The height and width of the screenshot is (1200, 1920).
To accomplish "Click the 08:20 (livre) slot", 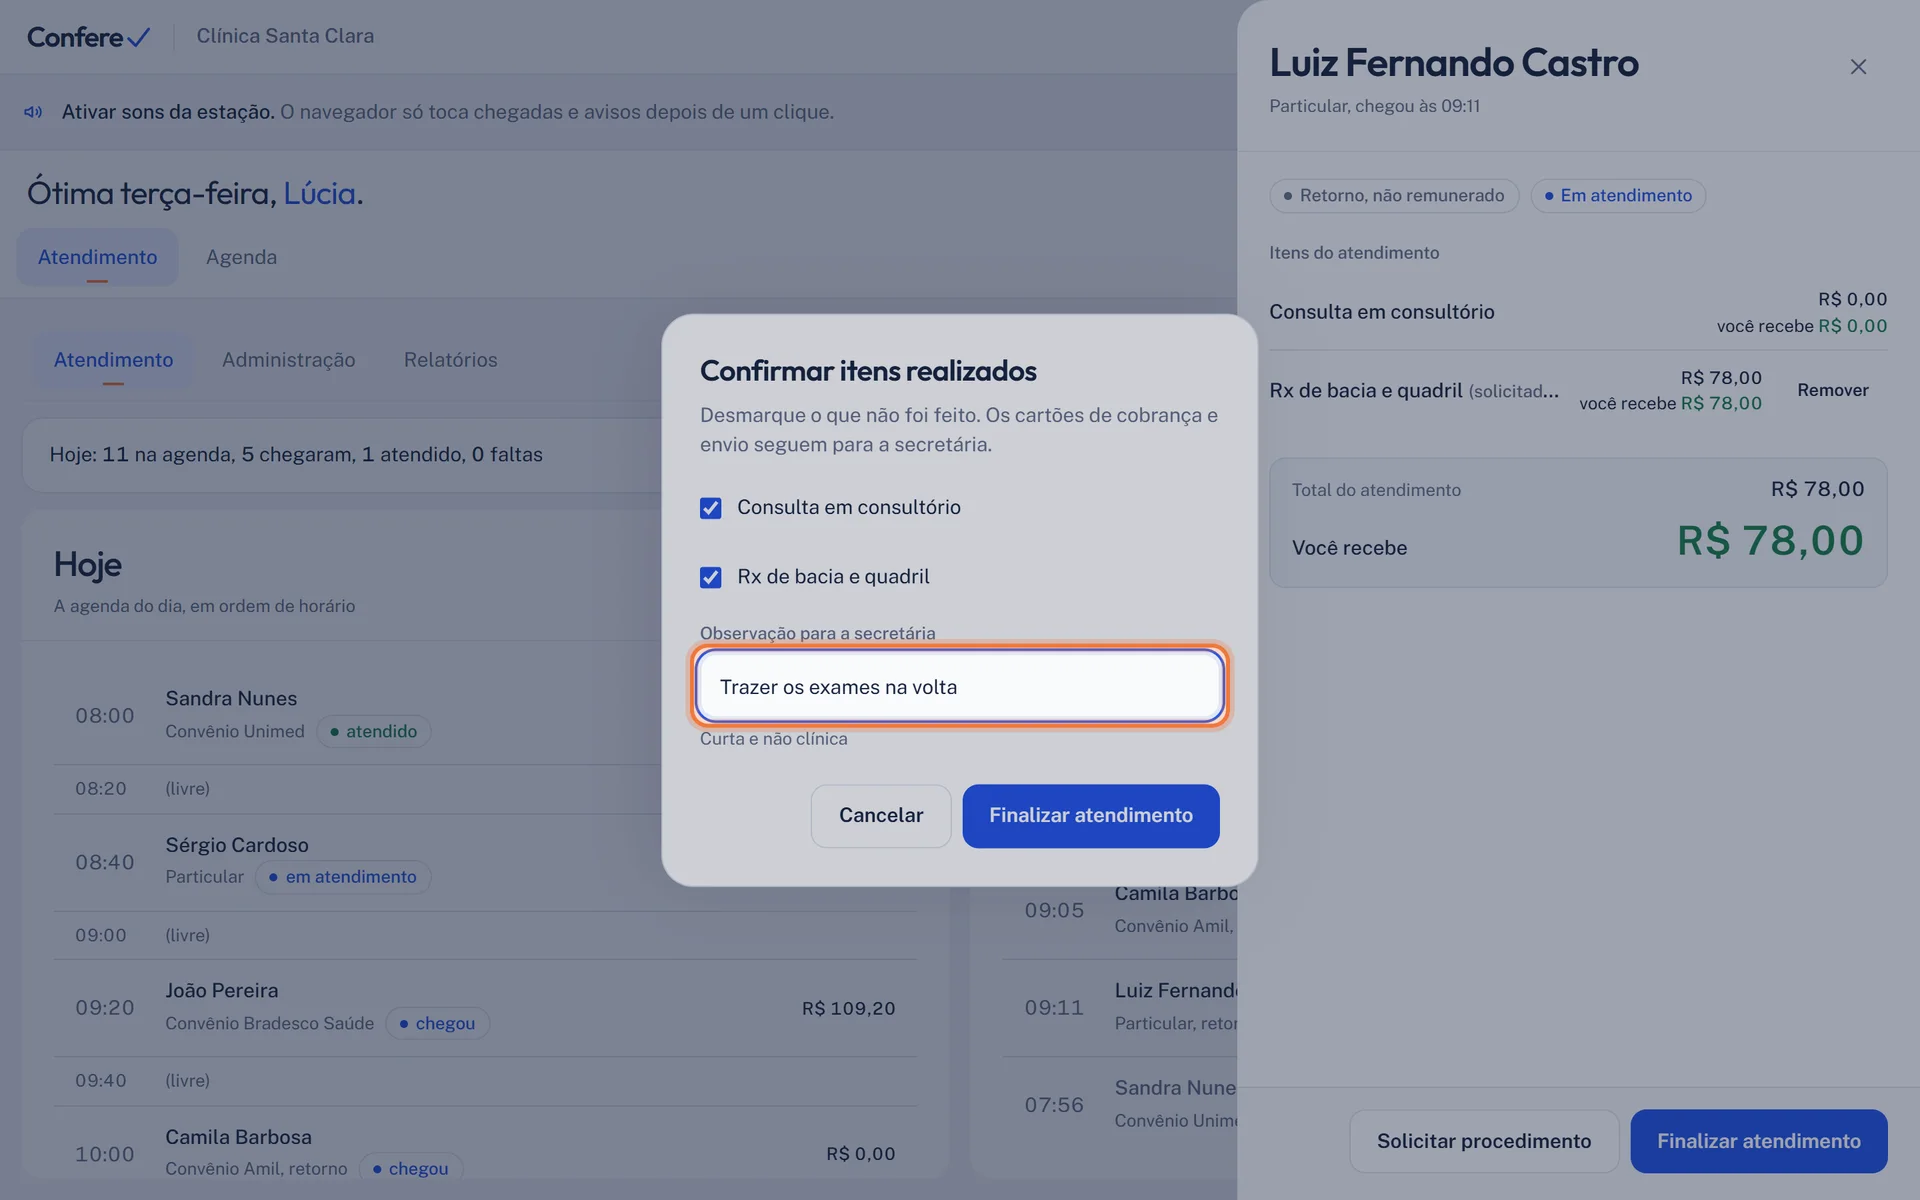I will point(484,789).
